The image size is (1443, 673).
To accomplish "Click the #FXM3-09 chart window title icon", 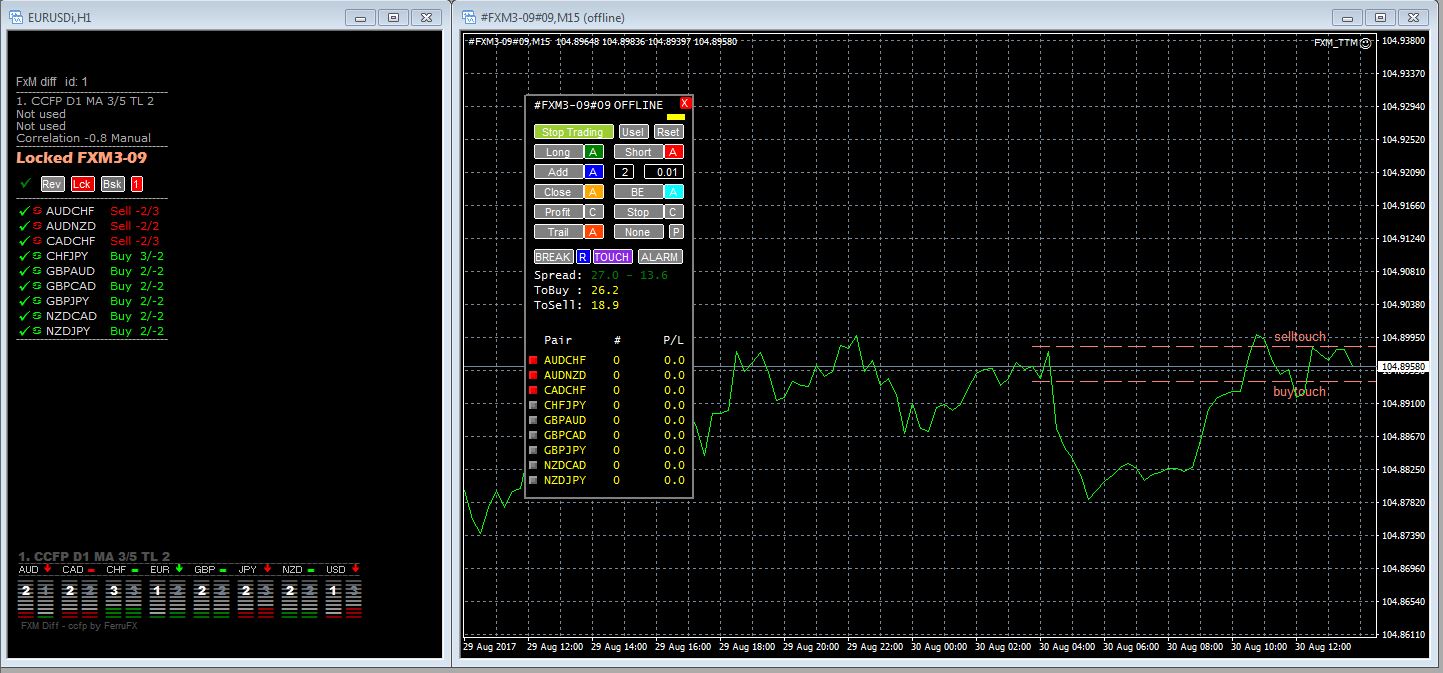I will pos(467,16).
